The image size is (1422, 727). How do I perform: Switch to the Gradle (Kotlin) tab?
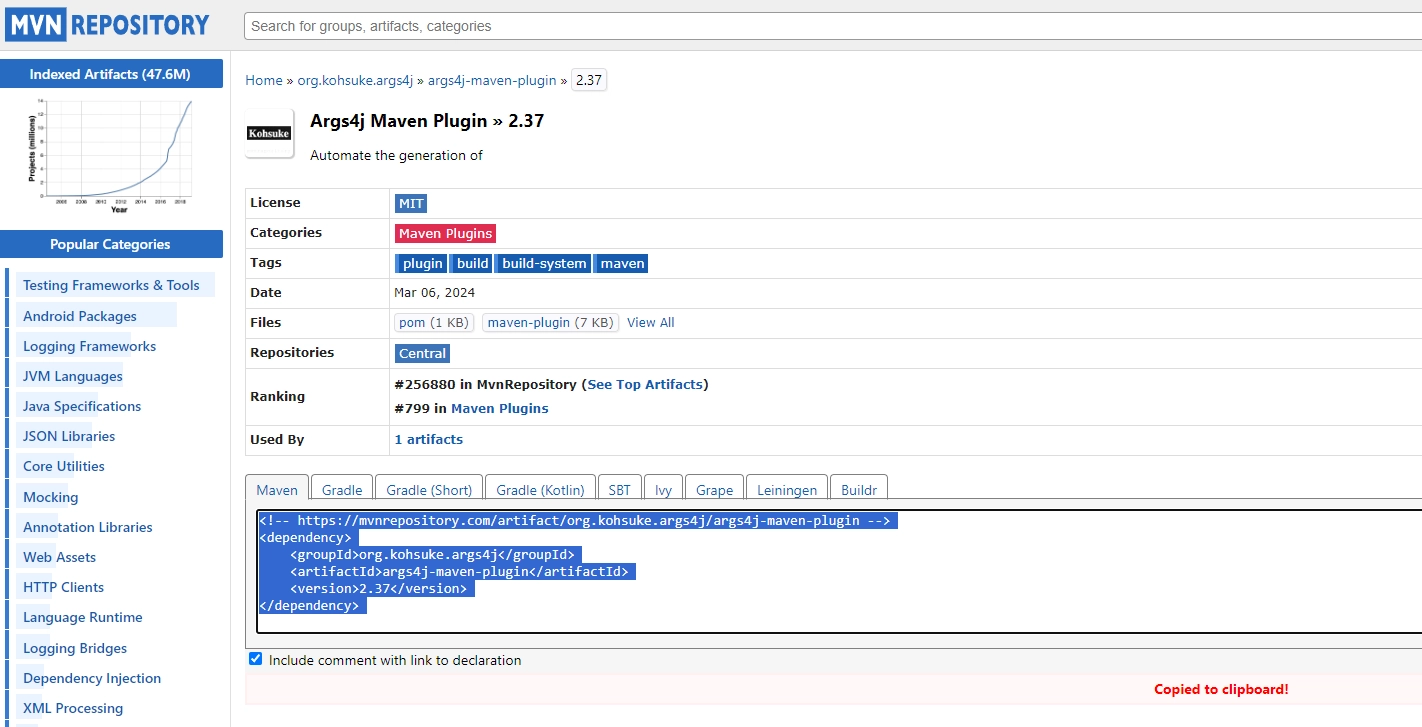[x=539, y=489]
